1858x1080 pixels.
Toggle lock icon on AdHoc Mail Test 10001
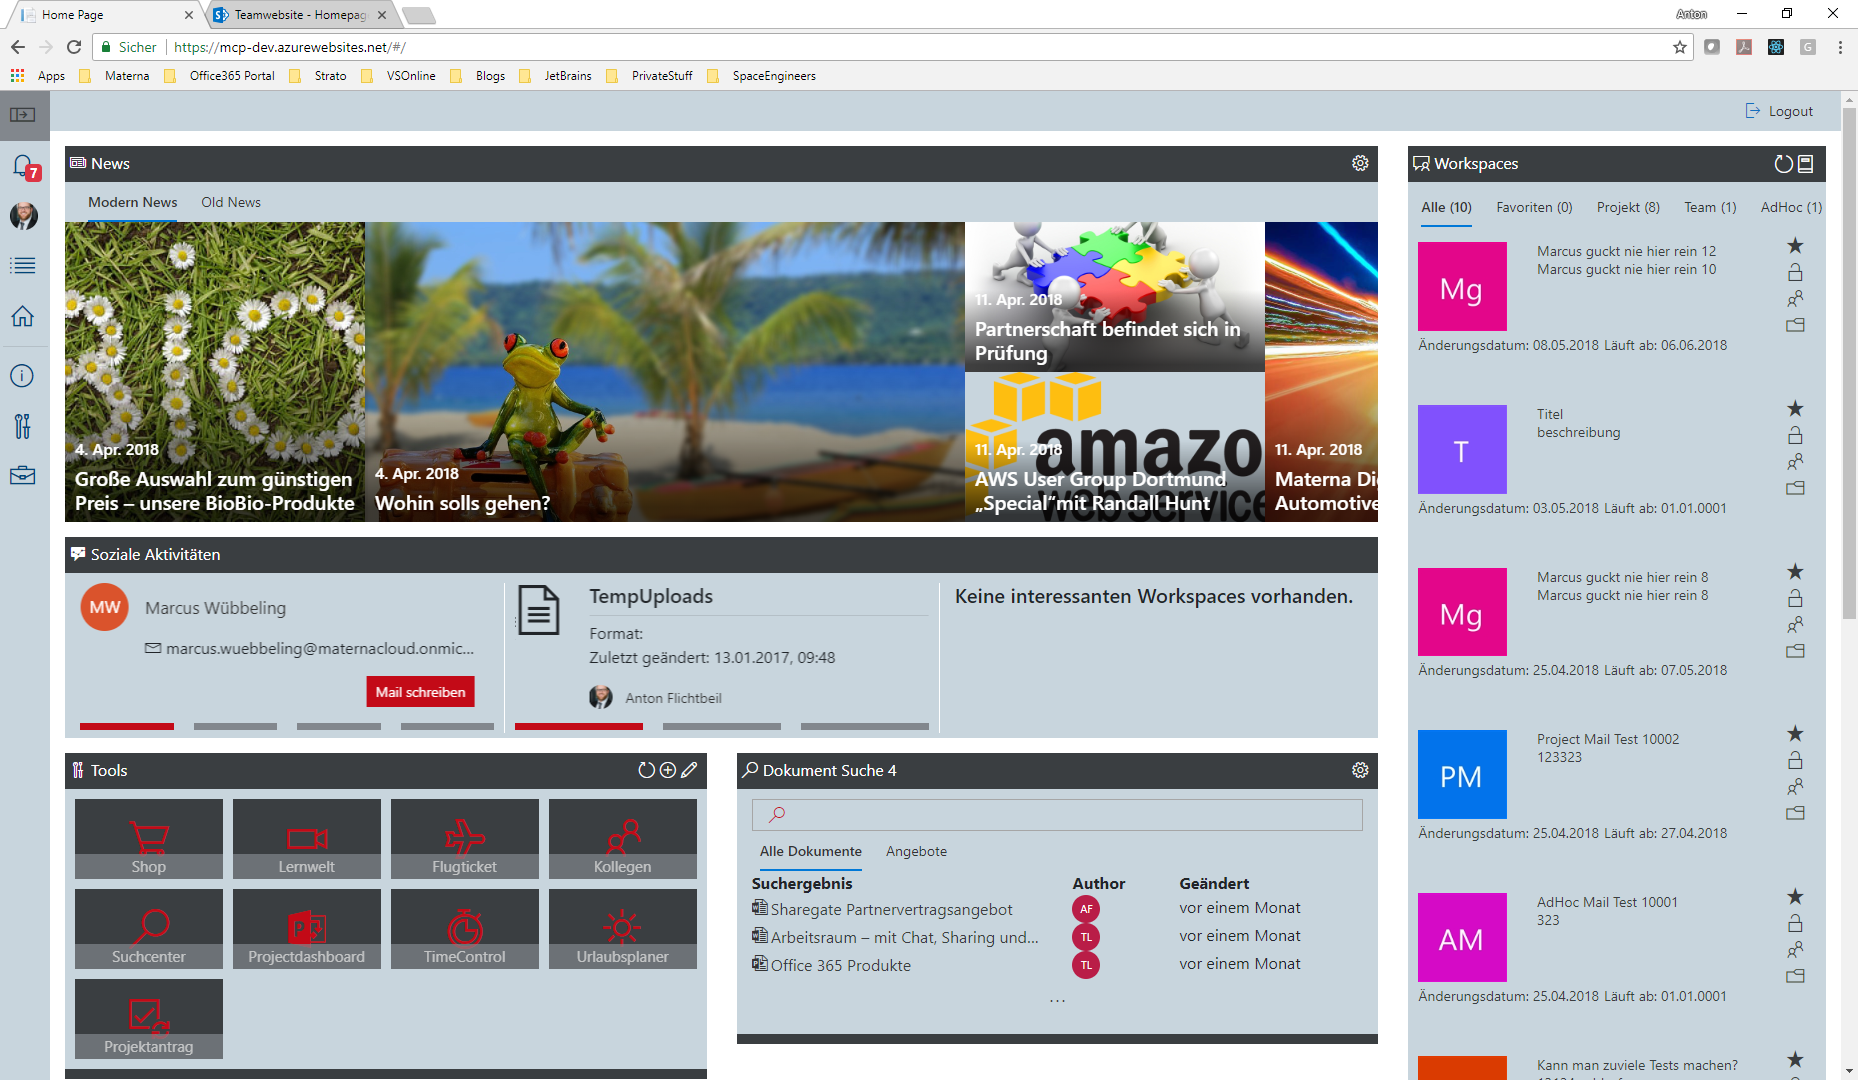(x=1795, y=923)
